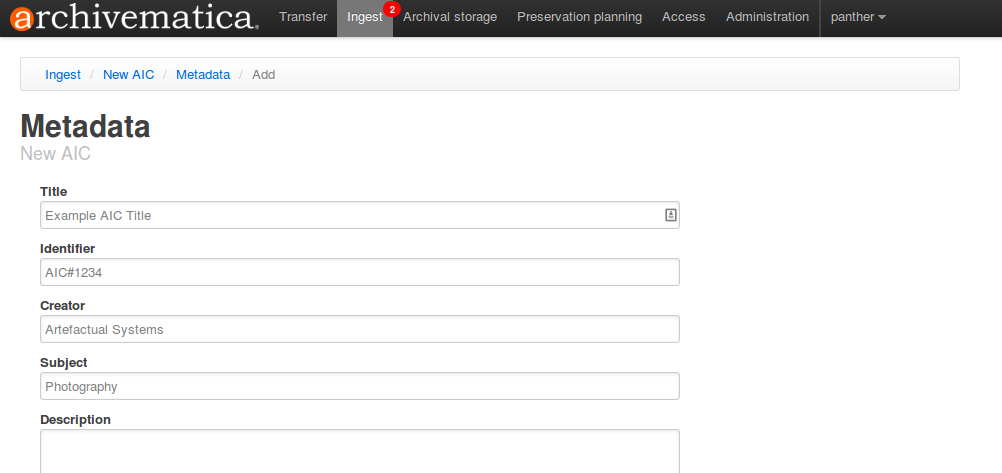Go to Archival storage
Image resolution: width=1002 pixels, height=473 pixels.
point(450,17)
